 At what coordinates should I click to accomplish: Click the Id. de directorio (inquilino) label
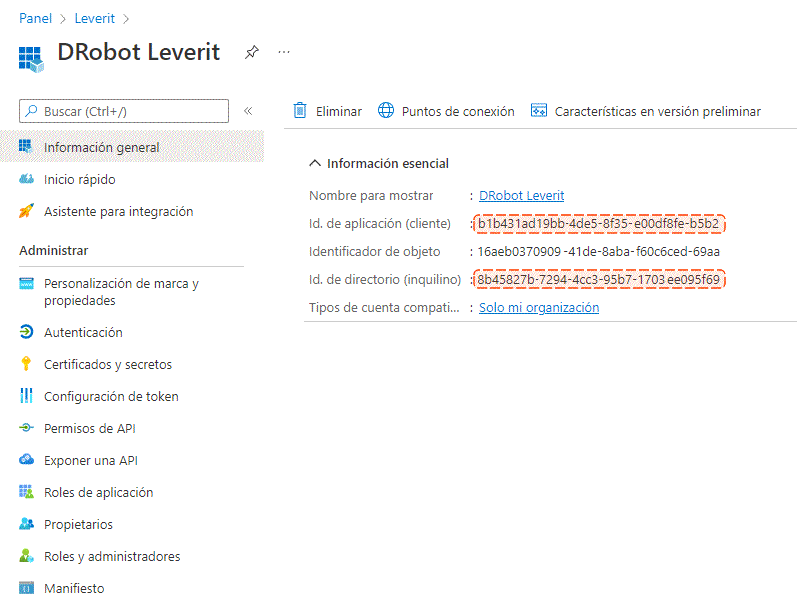pyautogui.click(x=385, y=280)
